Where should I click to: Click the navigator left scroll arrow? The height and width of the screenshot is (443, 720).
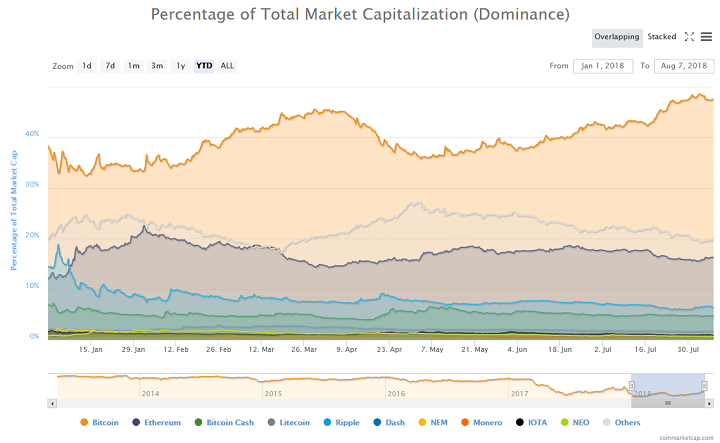(52, 404)
